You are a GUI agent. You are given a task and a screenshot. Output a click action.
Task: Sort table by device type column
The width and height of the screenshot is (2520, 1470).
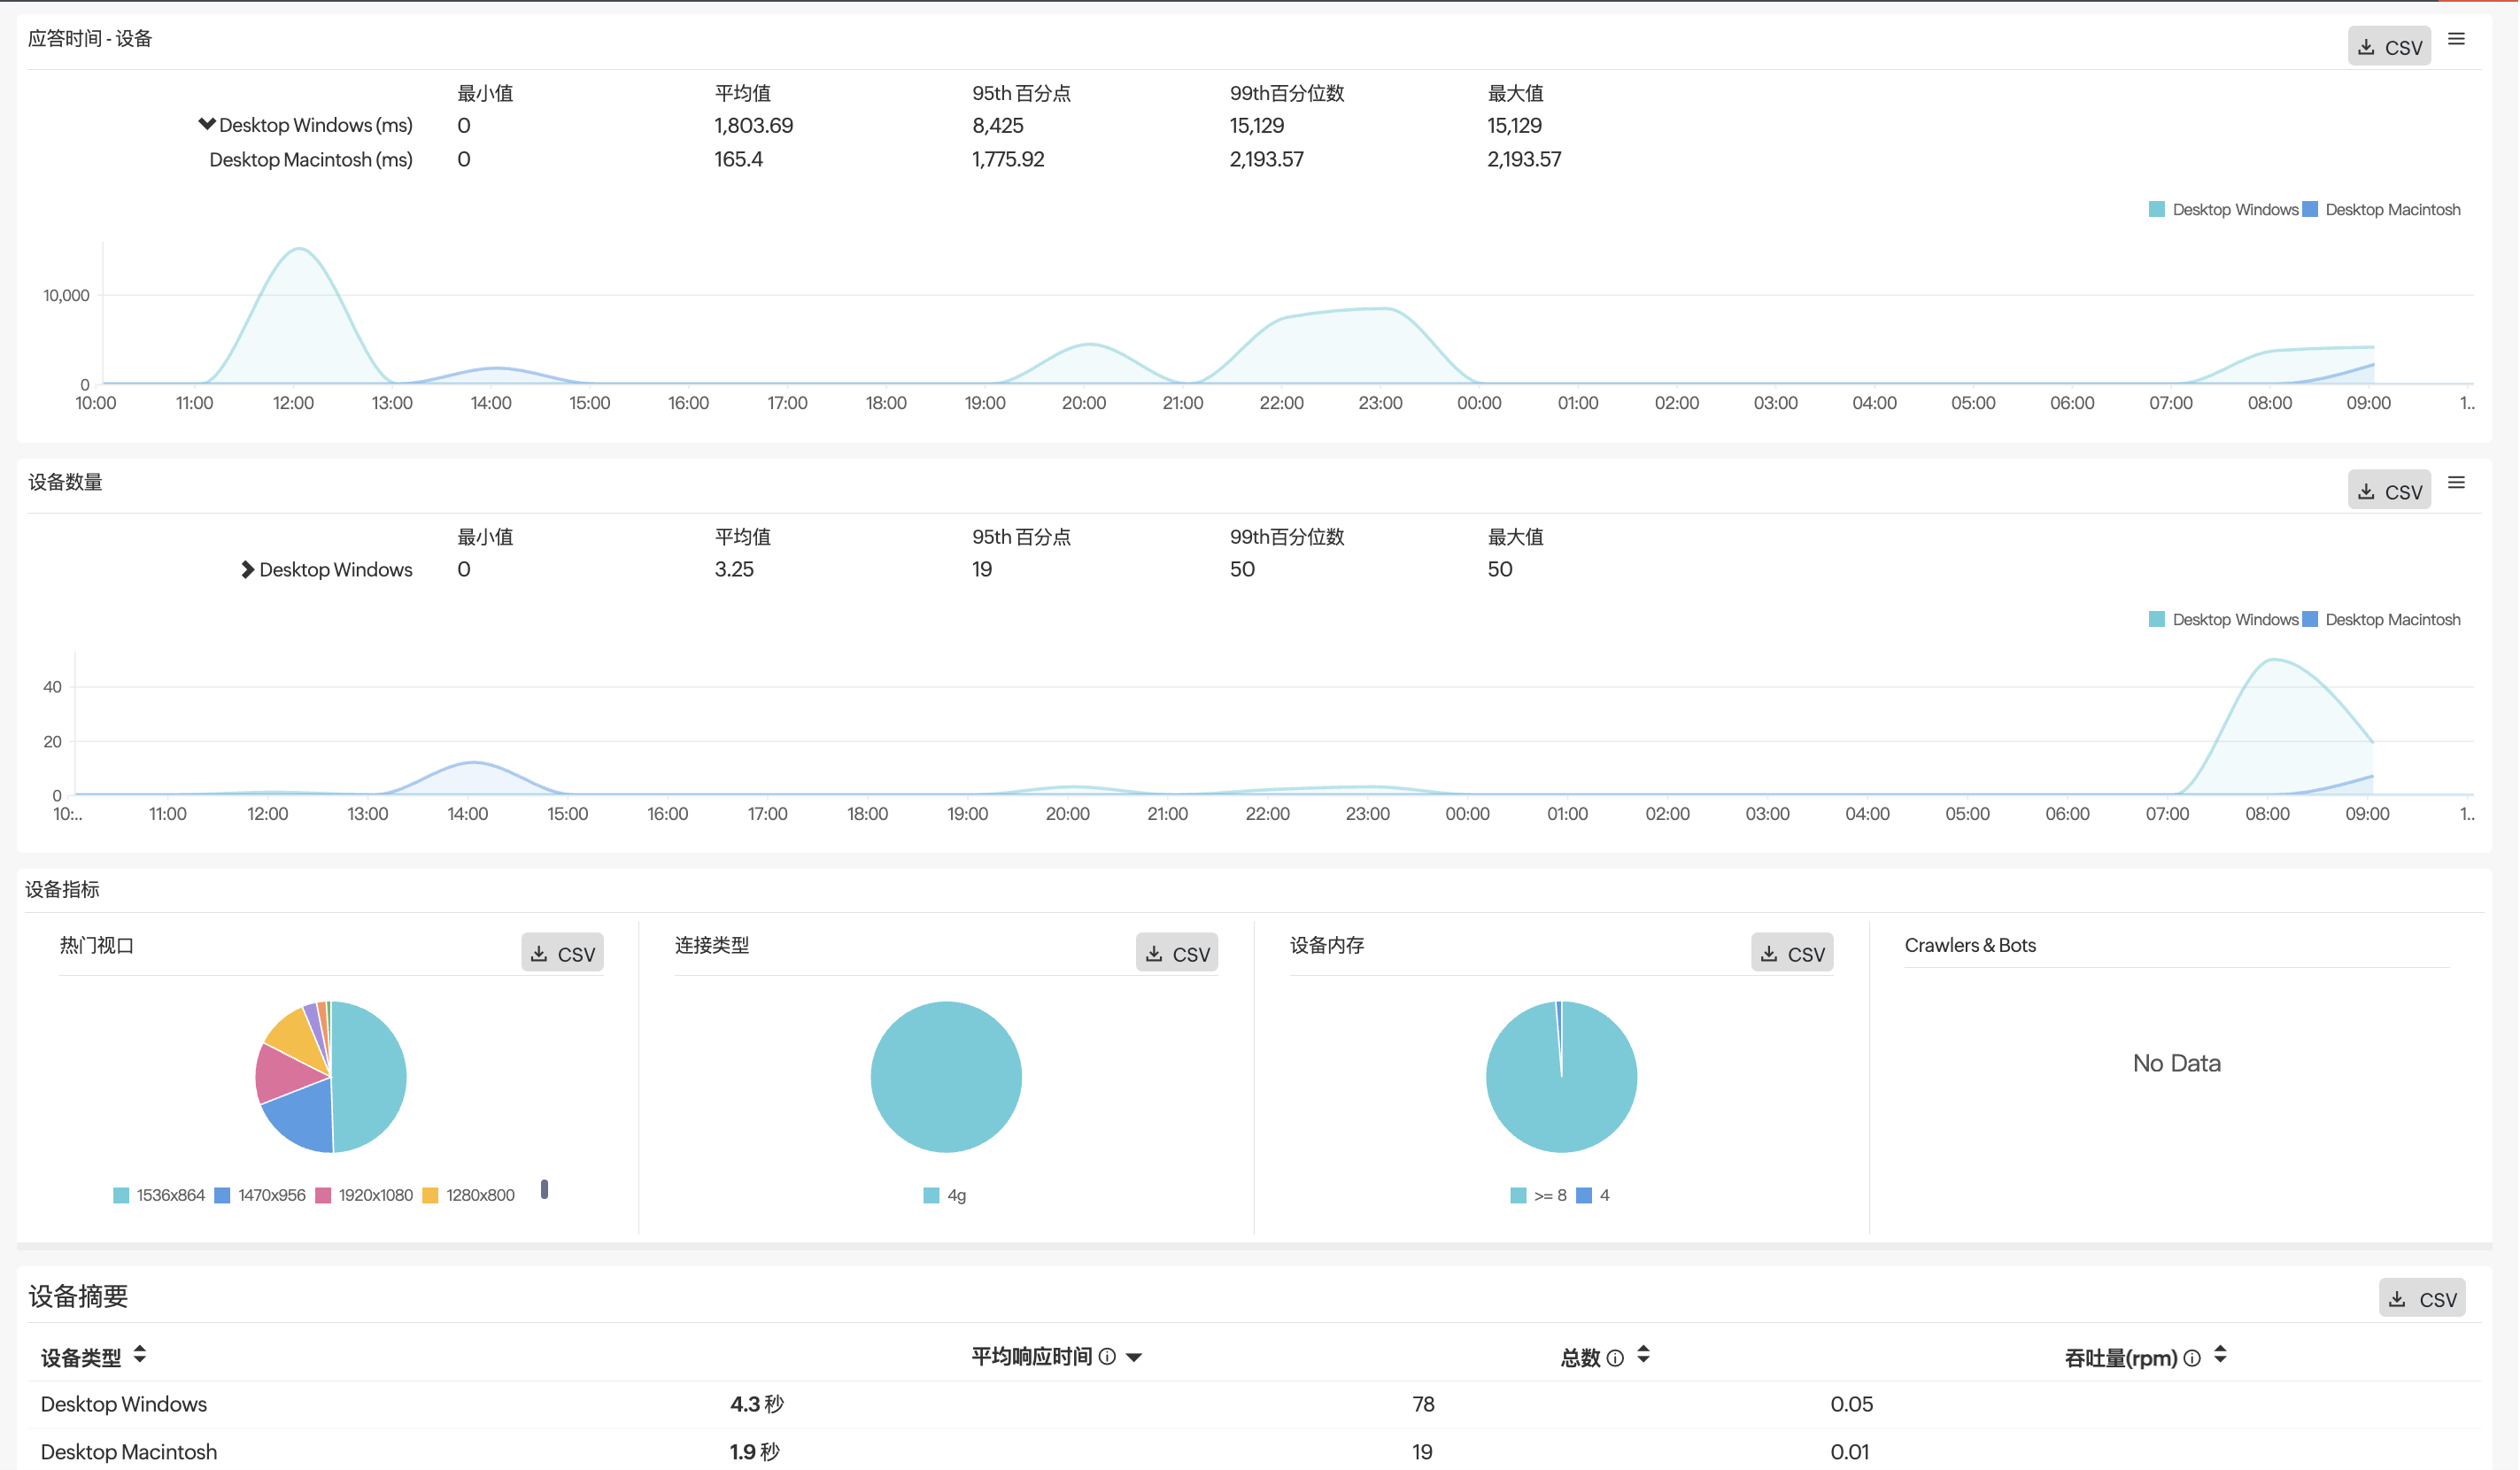(x=140, y=1355)
